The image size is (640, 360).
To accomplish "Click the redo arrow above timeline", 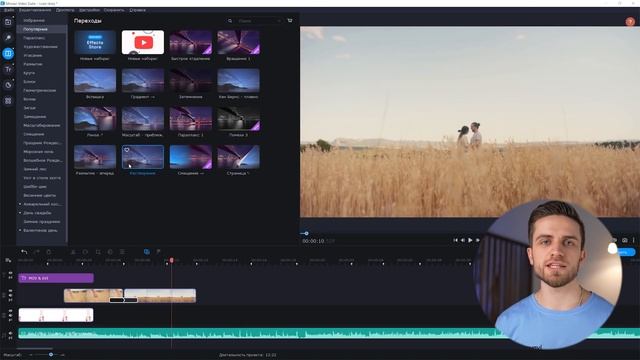I will tap(37, 252).
